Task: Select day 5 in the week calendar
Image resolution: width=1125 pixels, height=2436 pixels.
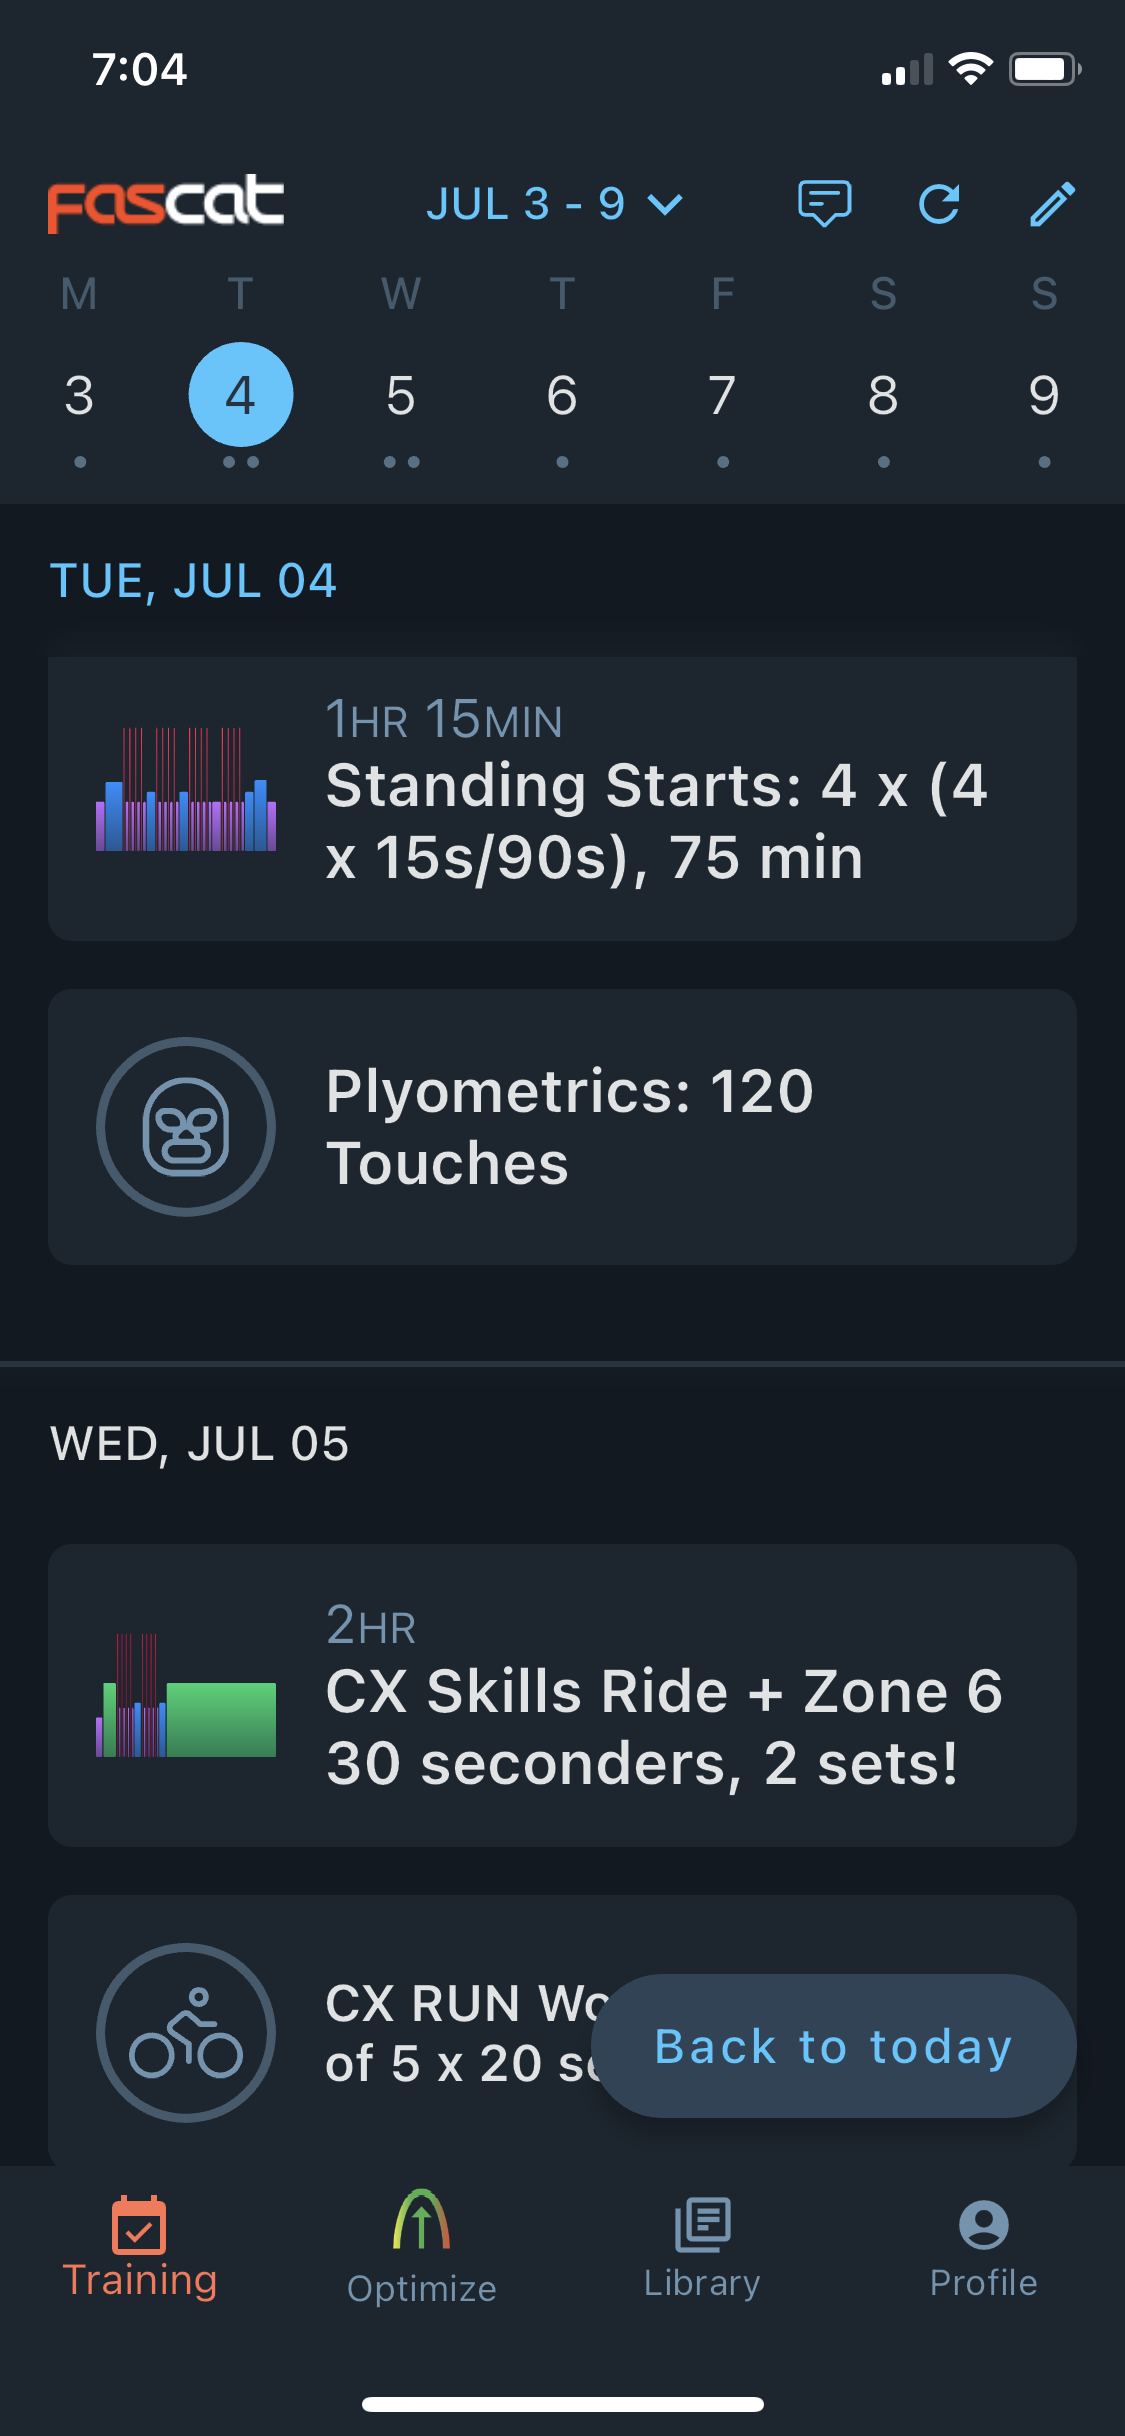Action: point(401,396)
